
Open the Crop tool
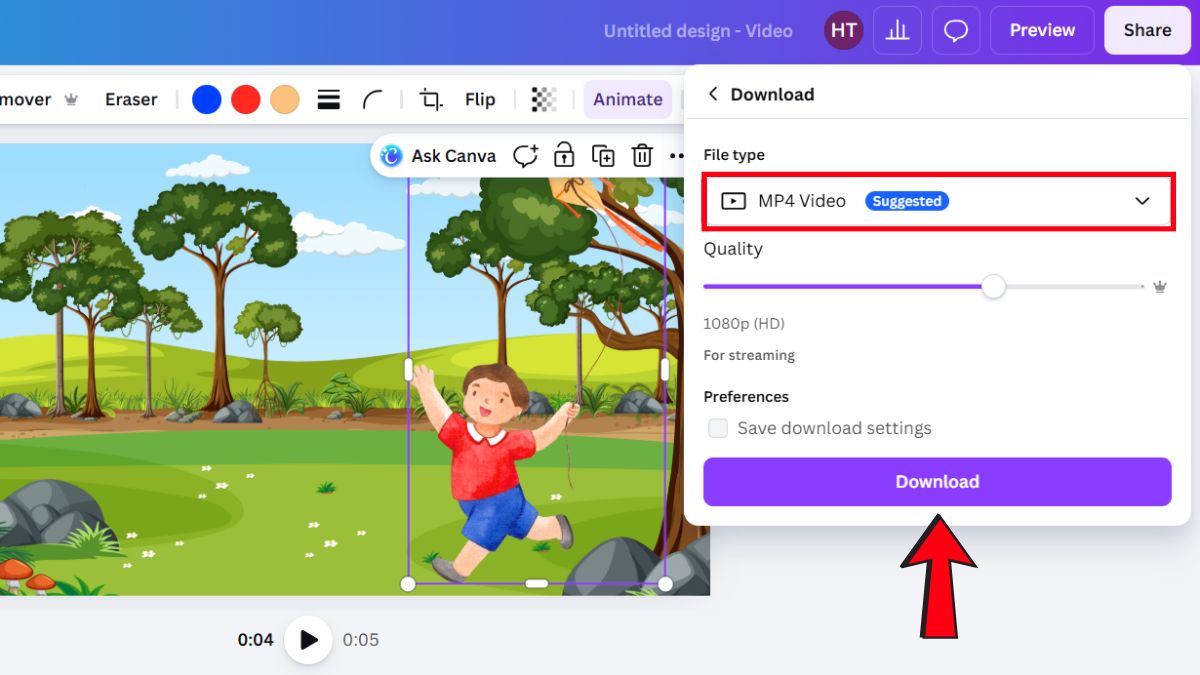coord(430,99)
